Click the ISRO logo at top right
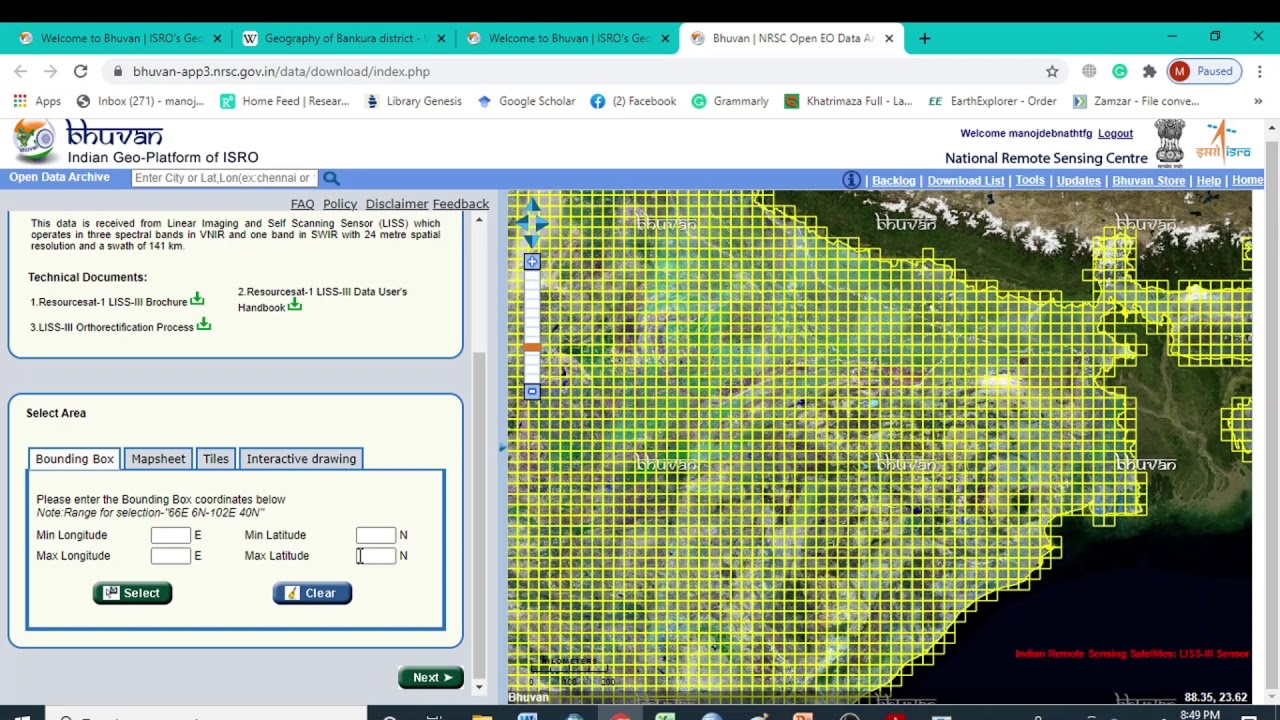The image size is (1280, 720). click(x=1223, y=142)
